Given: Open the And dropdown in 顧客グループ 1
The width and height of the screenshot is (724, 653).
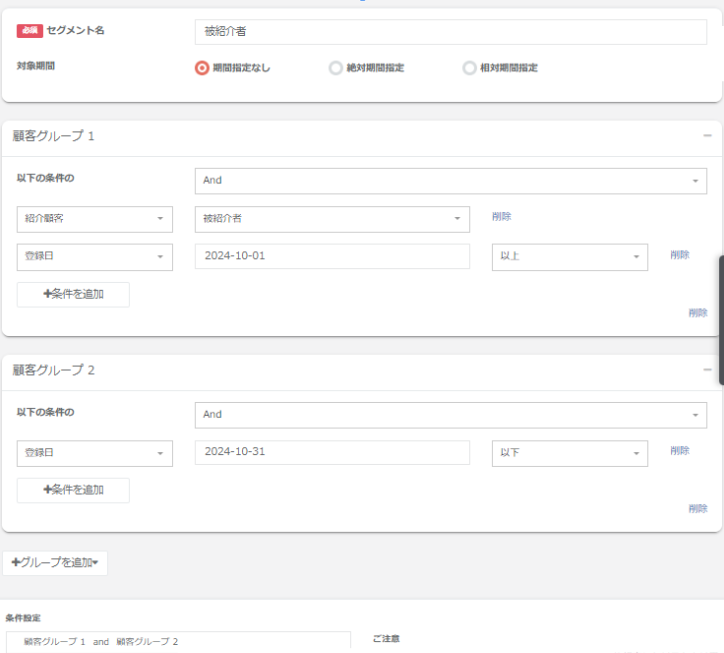Looking at the screenshot, I should (450, 181).
